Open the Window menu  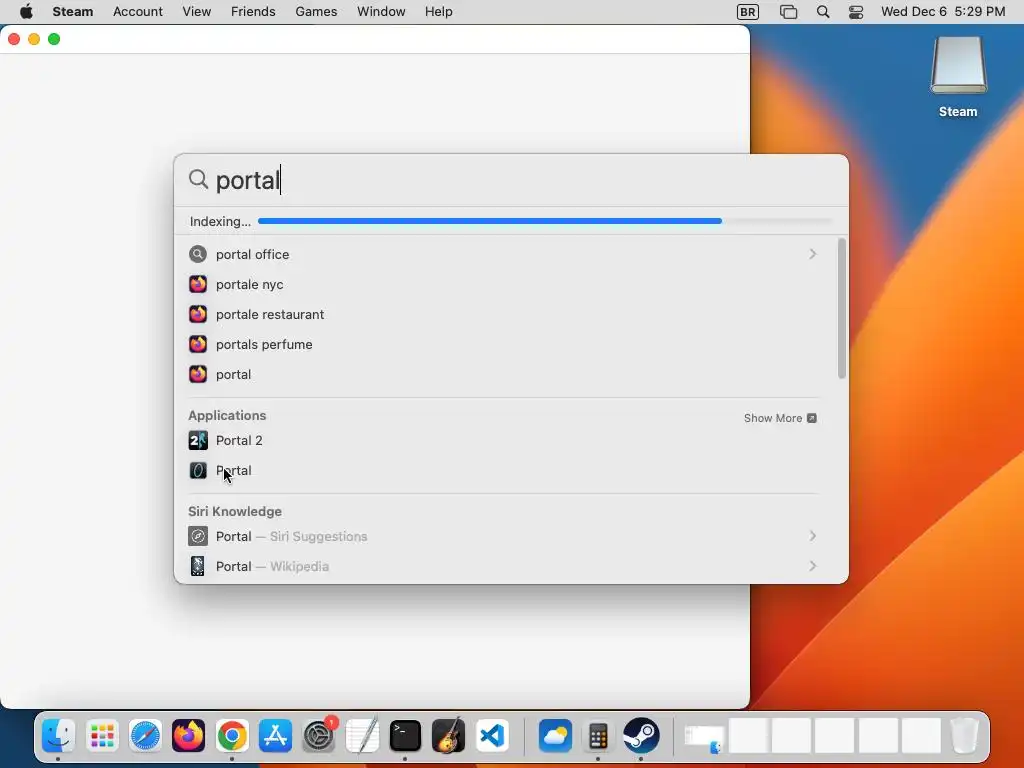(381, 12)
